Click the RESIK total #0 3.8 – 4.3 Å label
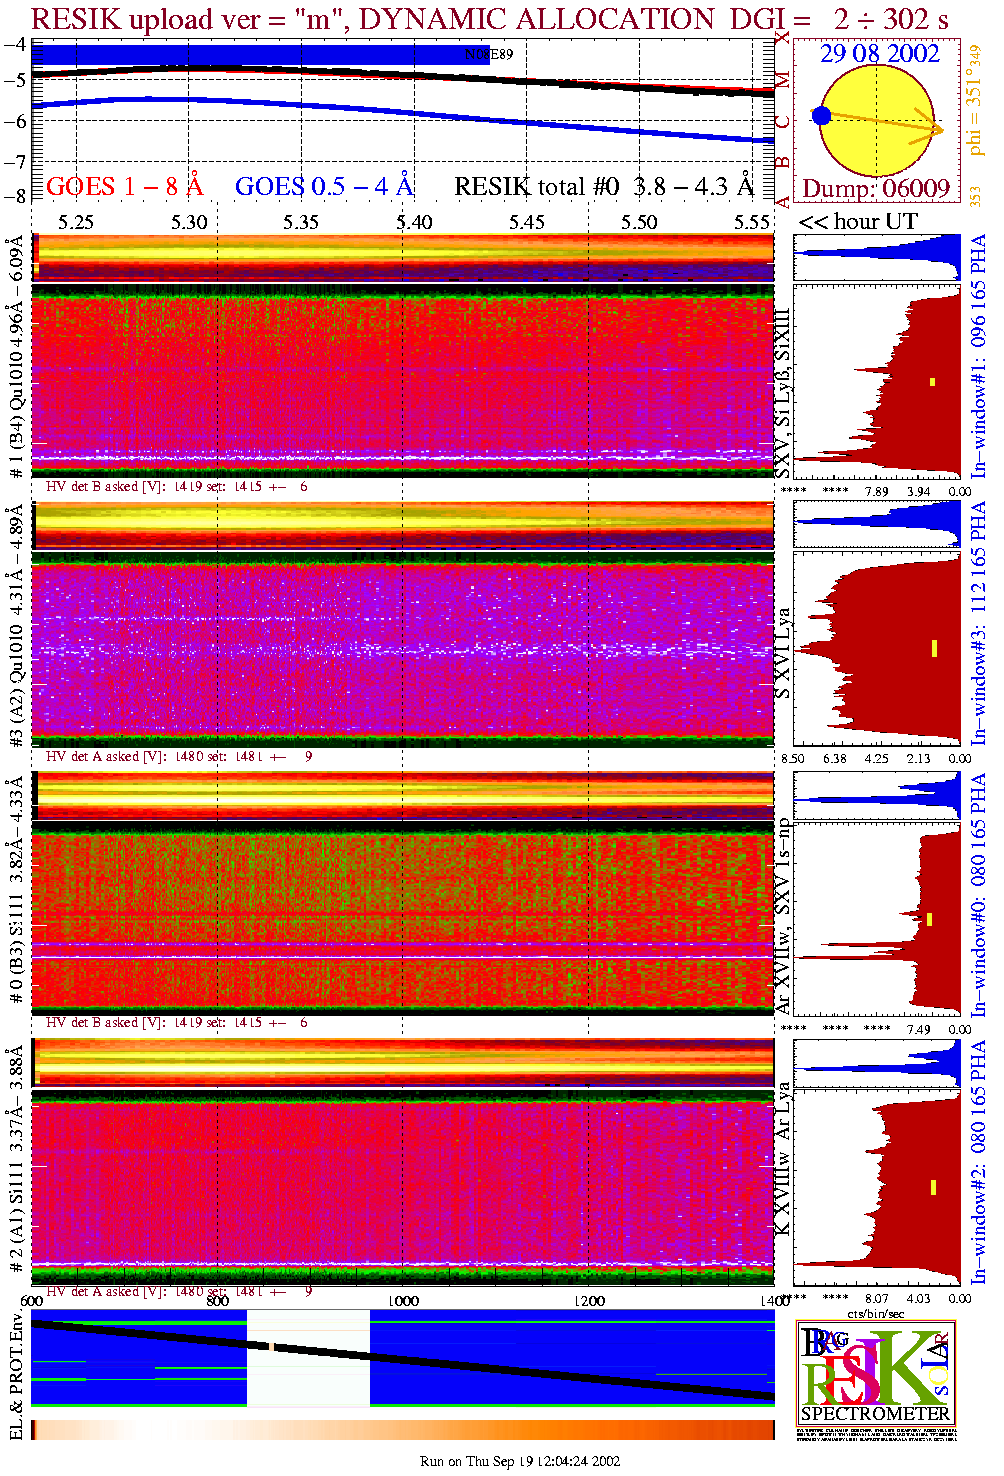The width and height of the screenshot is (1004, 1476). point(604,187)
